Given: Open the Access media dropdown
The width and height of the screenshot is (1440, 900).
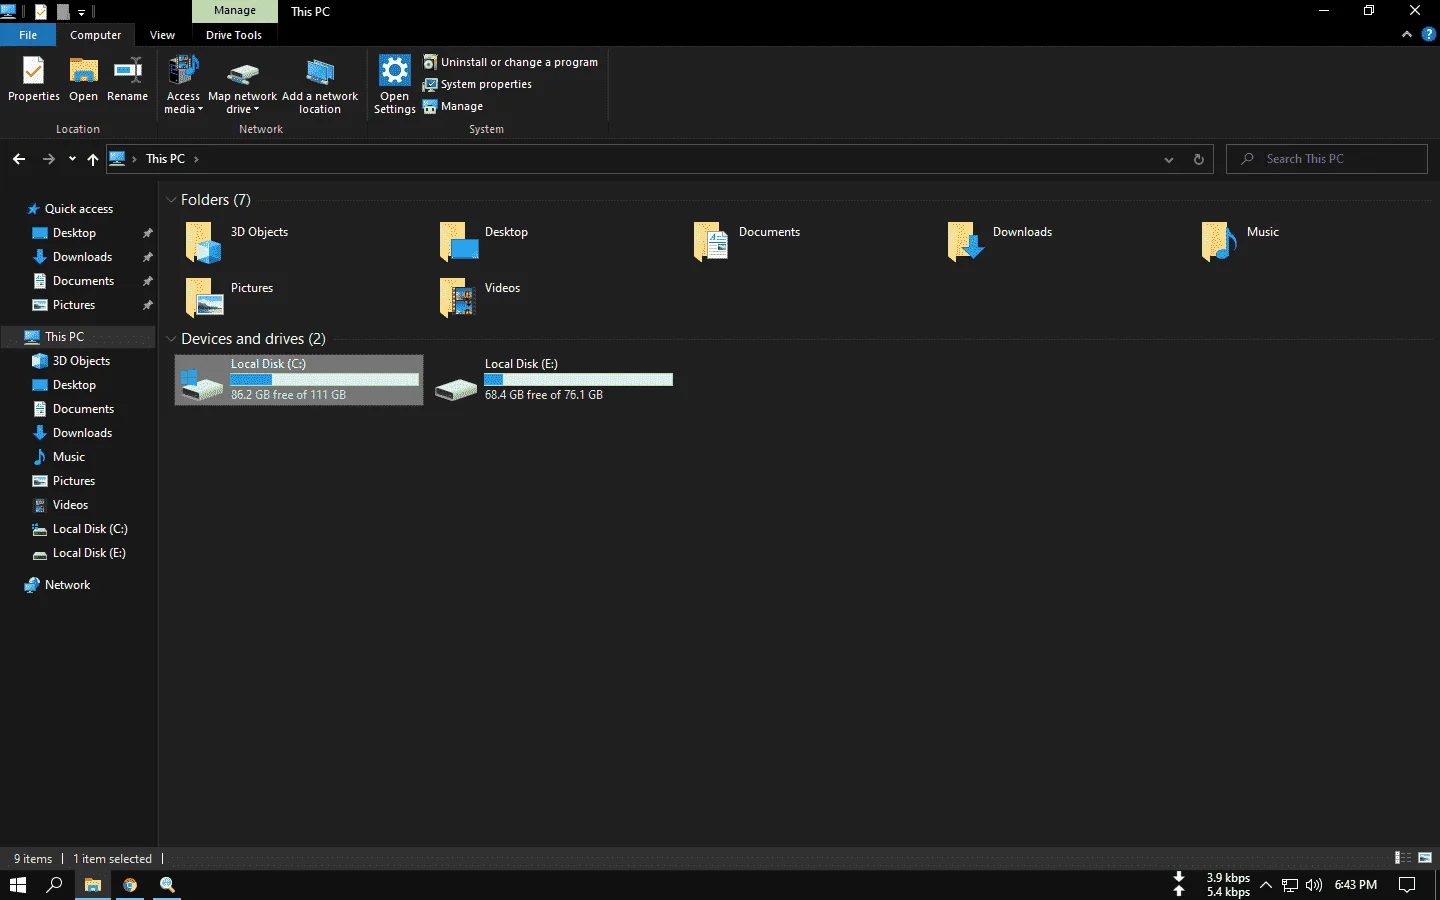Looking at the screenshot, I should pyautogui.click(x=183, y=85).
